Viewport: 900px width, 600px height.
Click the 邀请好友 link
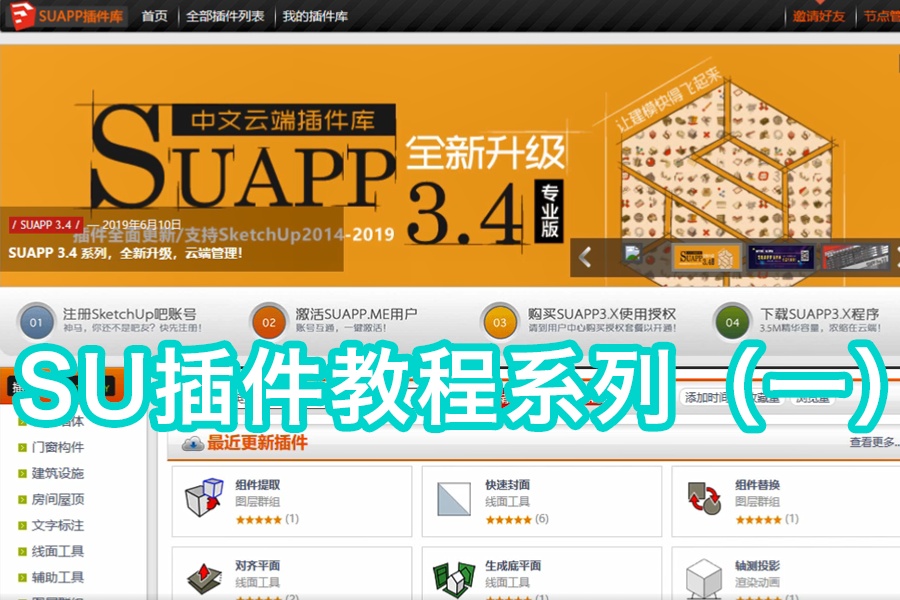(x=819, y=16)
